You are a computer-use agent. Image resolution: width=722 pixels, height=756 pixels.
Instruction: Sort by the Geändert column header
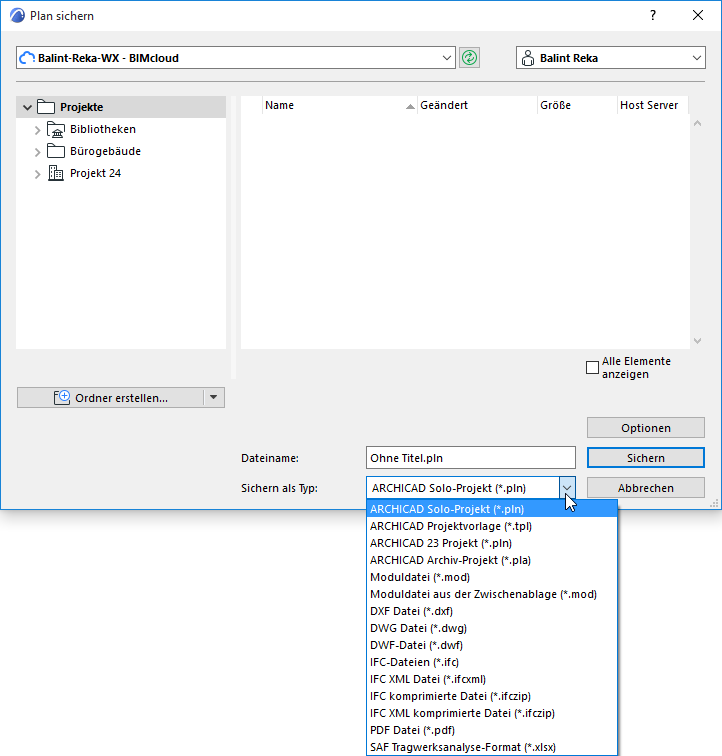(x=477, y=105)
